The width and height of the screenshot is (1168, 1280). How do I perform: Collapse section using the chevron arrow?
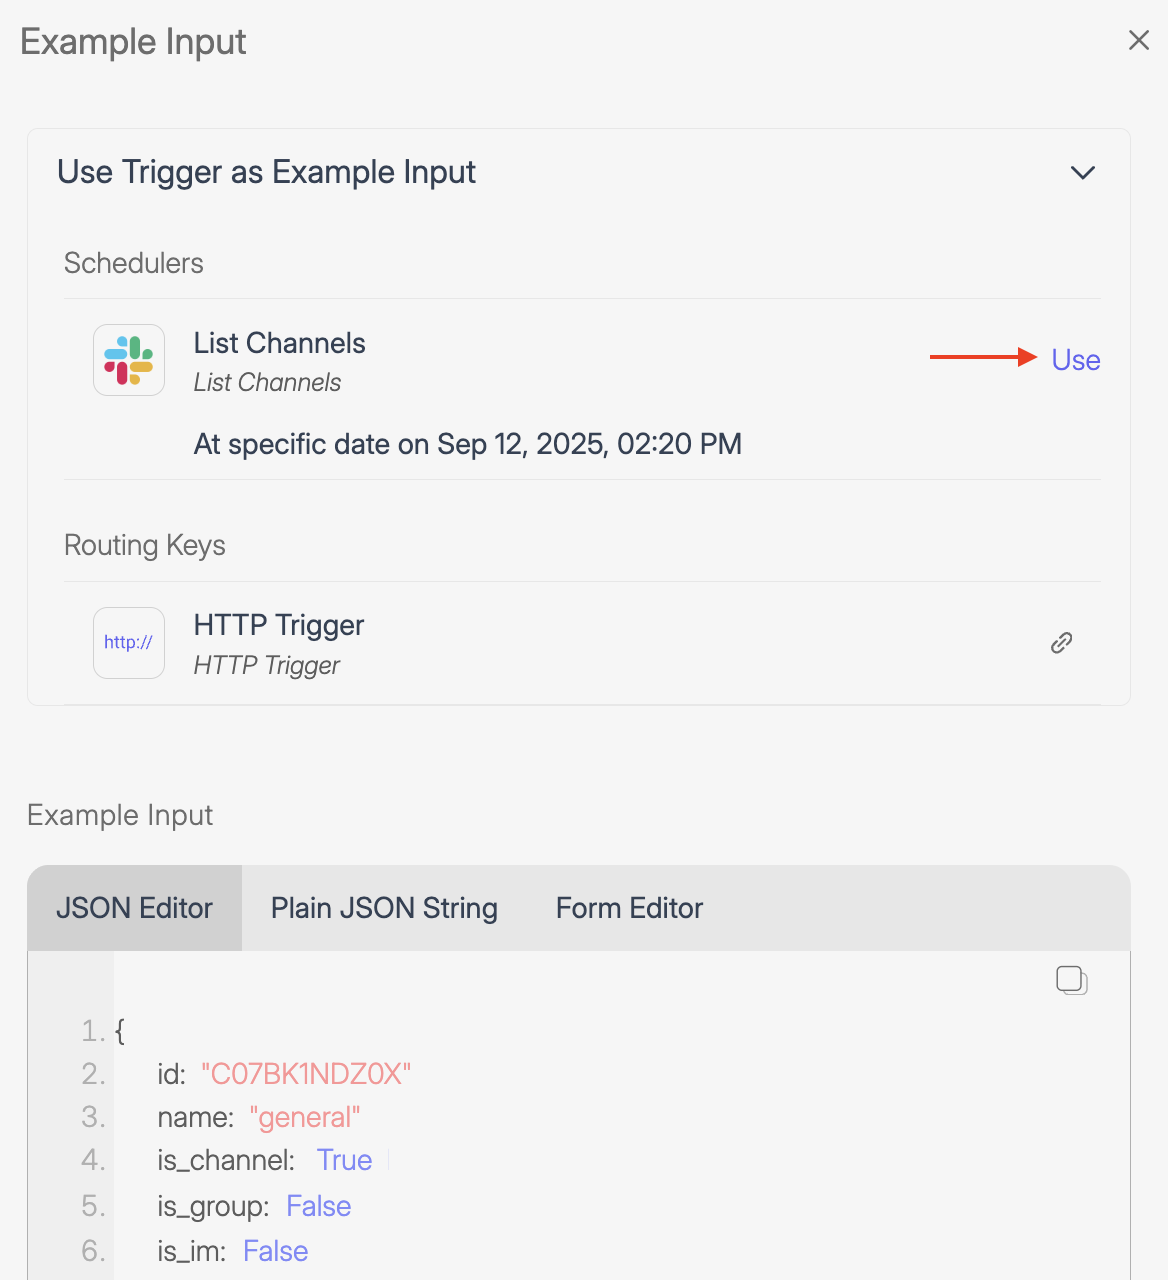pos(1082,173)
